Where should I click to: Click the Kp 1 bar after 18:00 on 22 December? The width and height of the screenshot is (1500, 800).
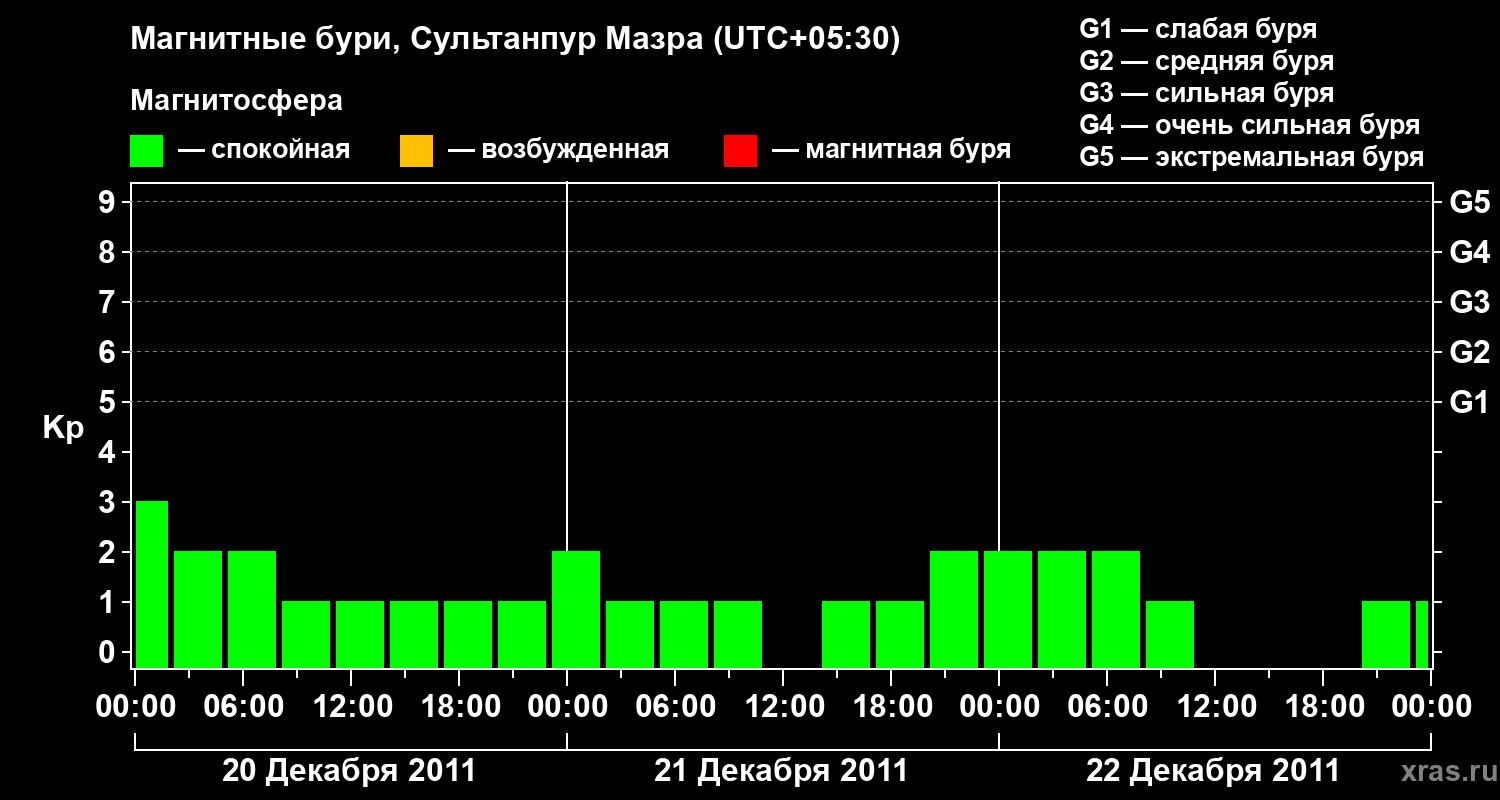coord(1386,634)
